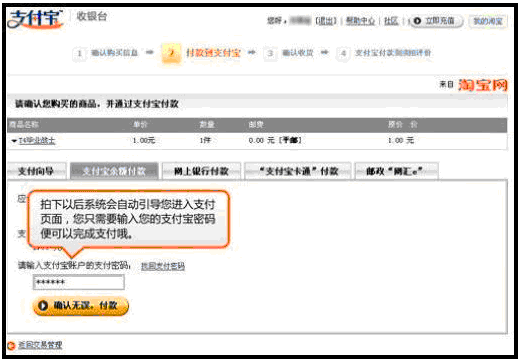The height and width of the screenshot is (361, 520).
Task: Click the 邮费 column header
Action: pos(256,125)
